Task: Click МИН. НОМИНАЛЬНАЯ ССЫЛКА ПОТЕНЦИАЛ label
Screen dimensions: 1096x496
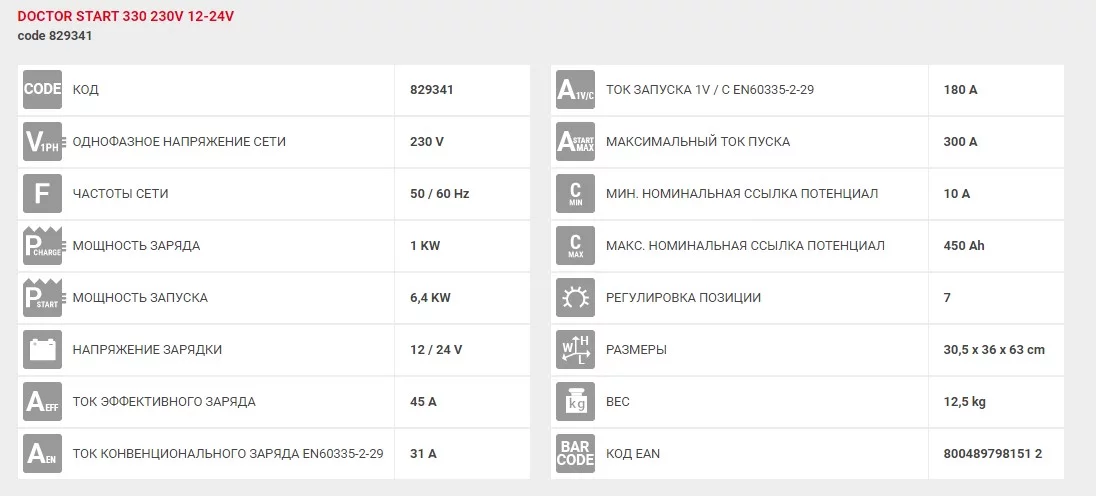Action: (742, 194)
